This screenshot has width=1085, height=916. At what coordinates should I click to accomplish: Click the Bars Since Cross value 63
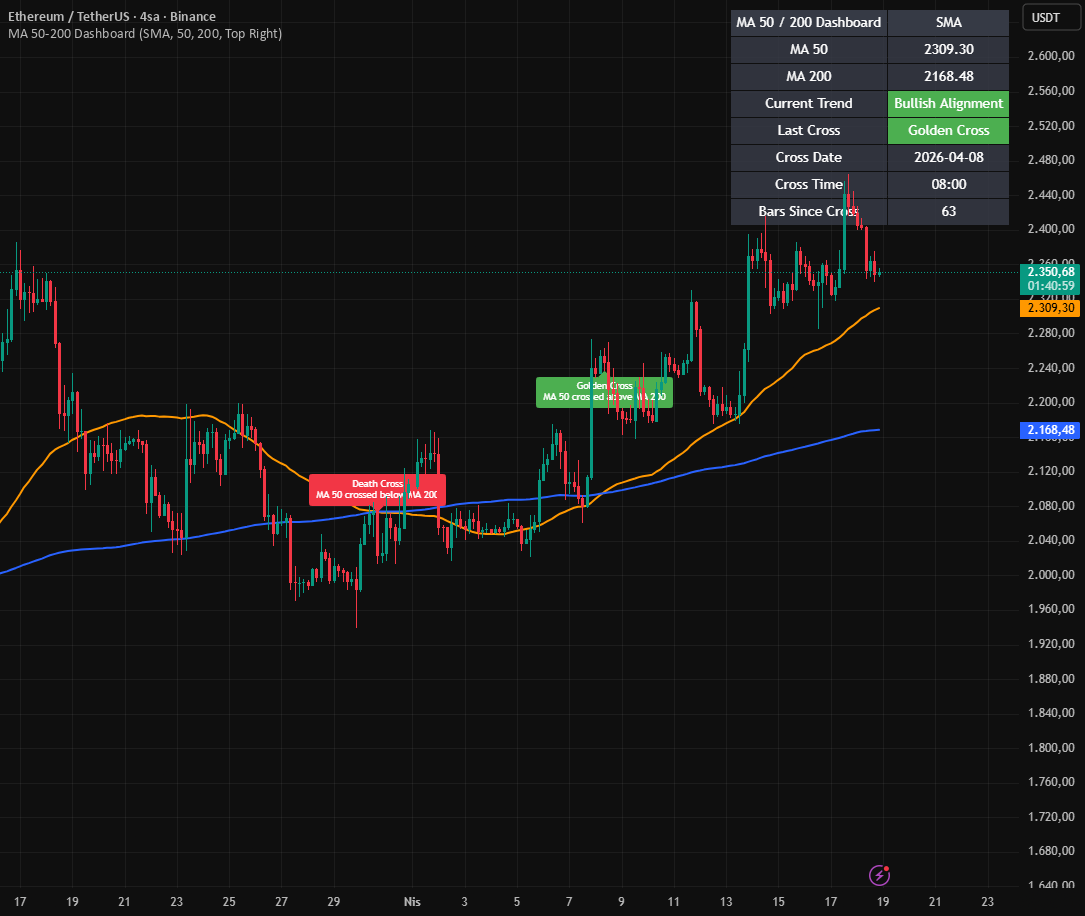click(x=948, y=211)
